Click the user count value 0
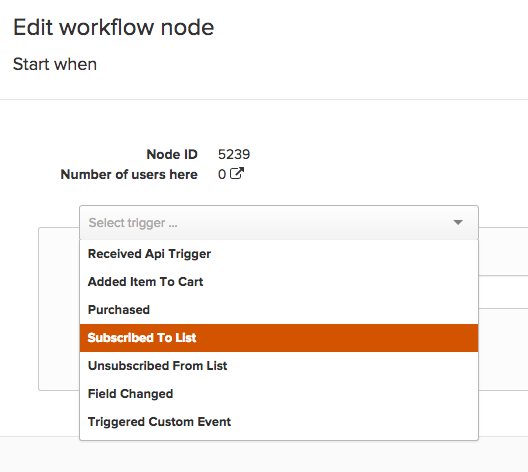Image resolution: width=528 pixels, height=472 pixels. click(222, 174)
